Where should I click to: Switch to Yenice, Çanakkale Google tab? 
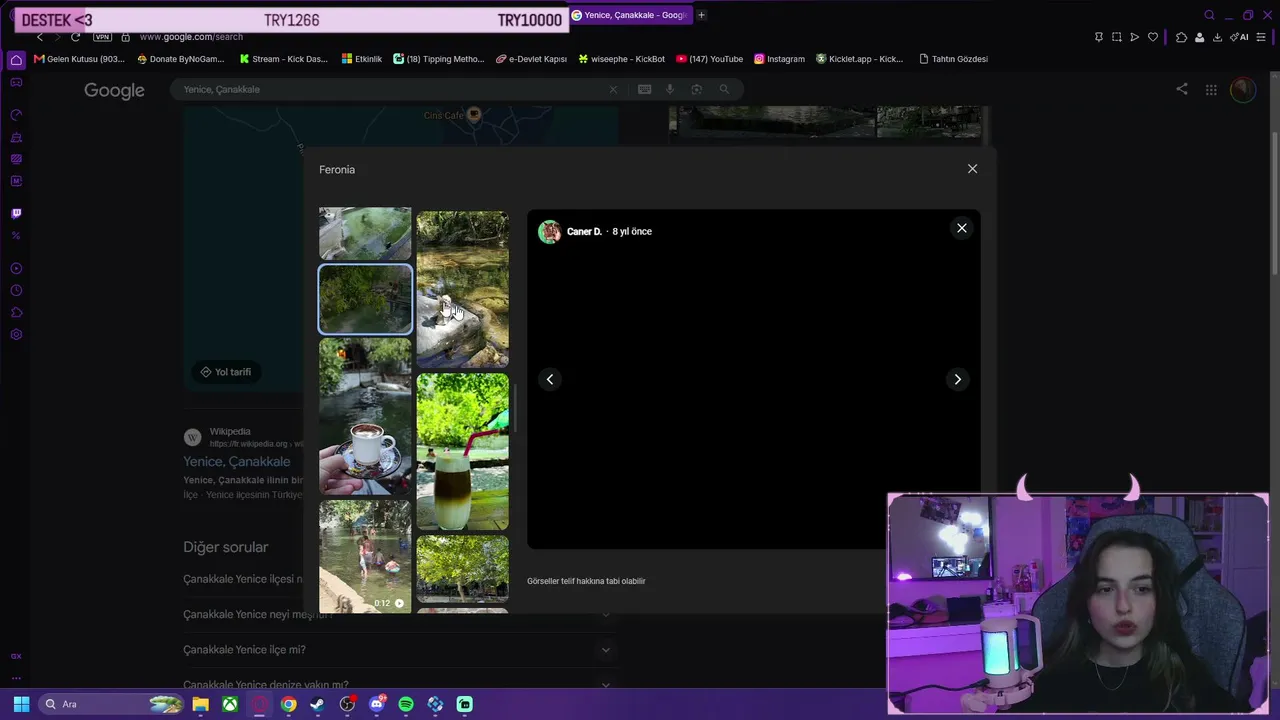[x=629, y=15]
